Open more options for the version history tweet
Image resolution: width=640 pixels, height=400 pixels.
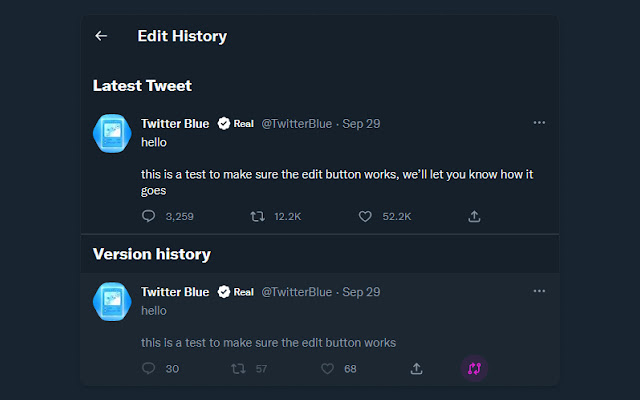pos(539,291)
